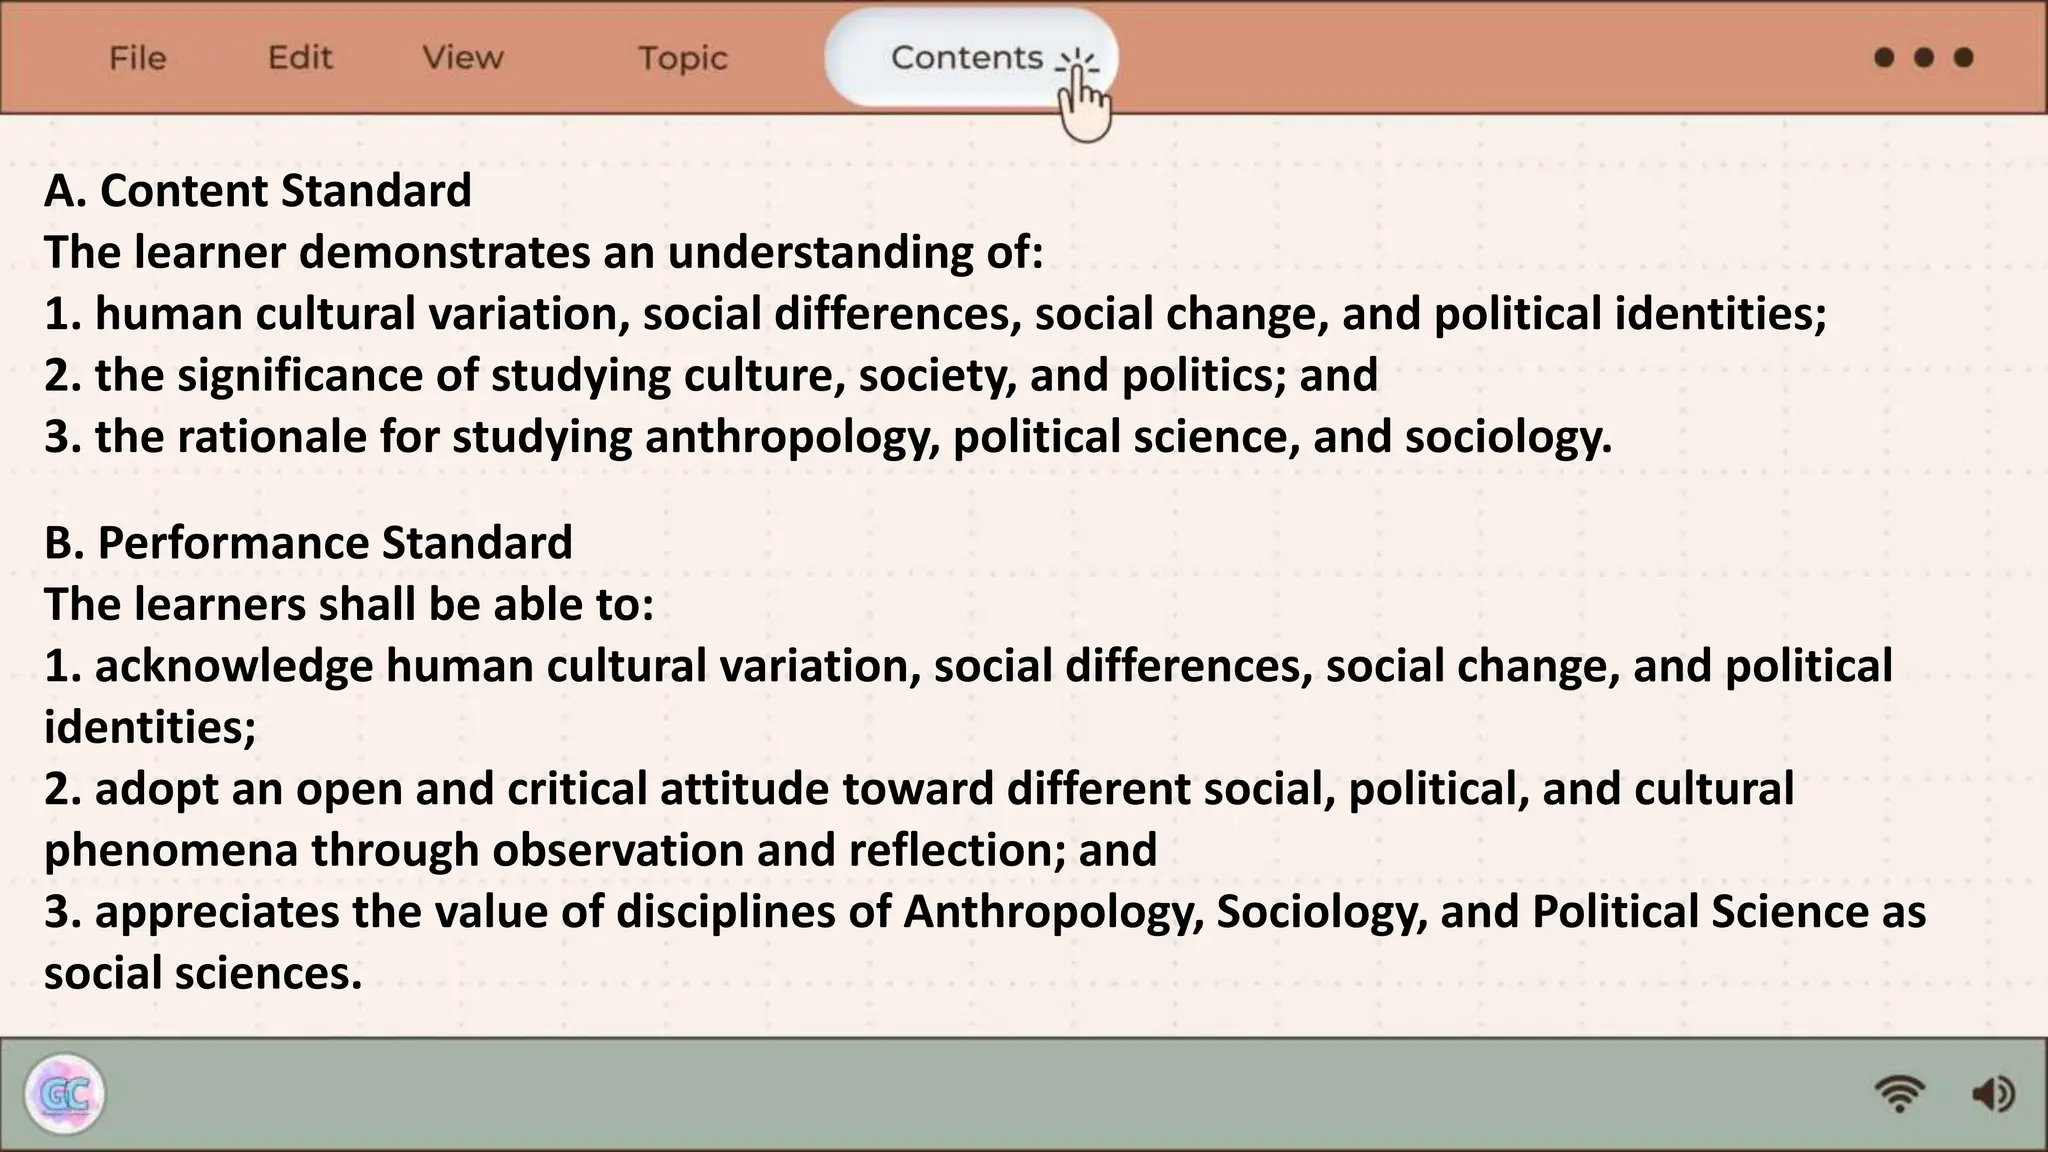Open the Wi-Fi signal icon
Image resolution: width=2048 pixels, height=1152 pixels.
coord(1899,1094)
